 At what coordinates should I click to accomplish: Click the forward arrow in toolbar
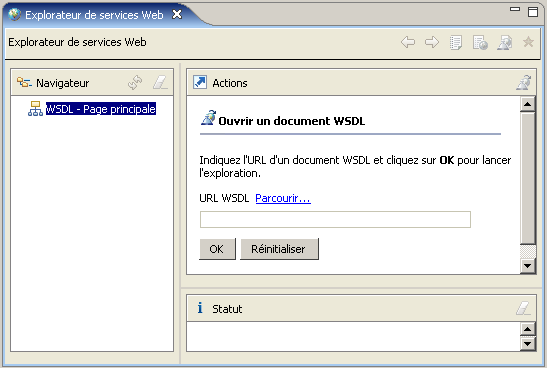click(432, 42)
